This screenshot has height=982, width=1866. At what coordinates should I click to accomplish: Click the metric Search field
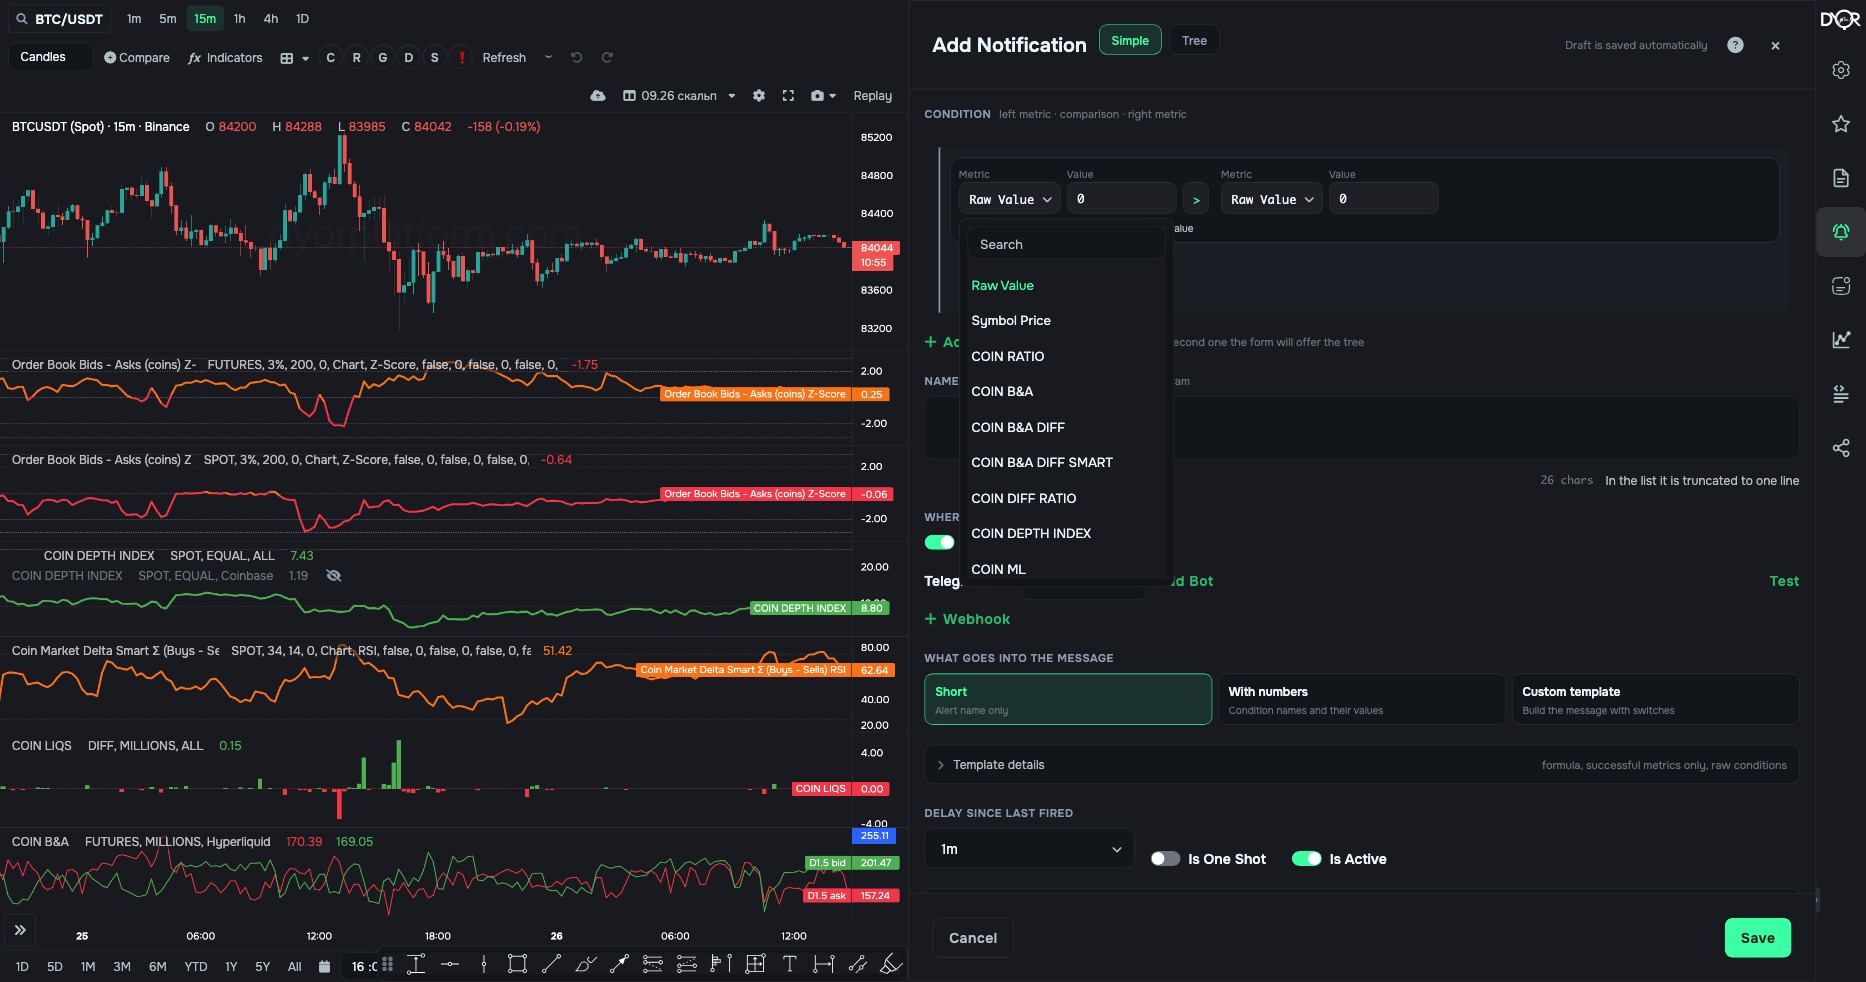pyautogui.click(x=1066, y=244)
